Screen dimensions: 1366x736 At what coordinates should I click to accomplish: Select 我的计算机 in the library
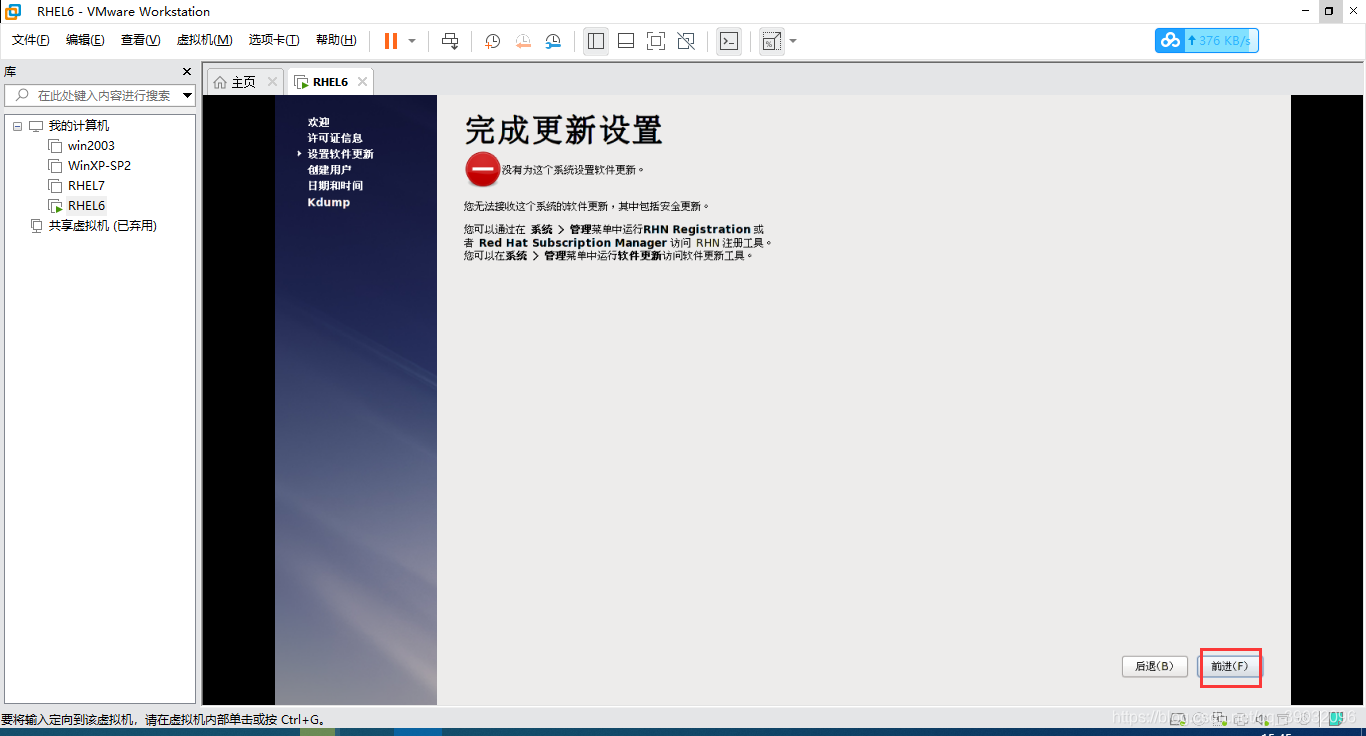point(79,126)
